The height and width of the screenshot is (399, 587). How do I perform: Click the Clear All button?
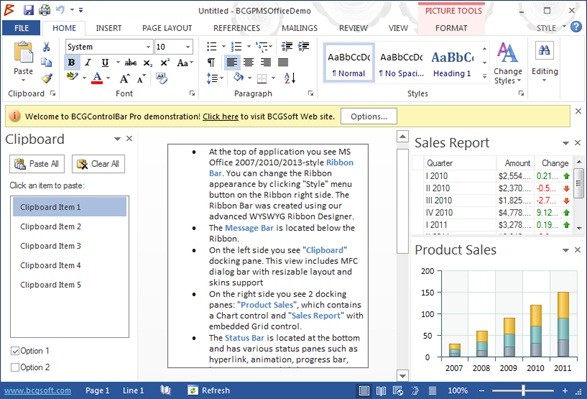[98, 164]
